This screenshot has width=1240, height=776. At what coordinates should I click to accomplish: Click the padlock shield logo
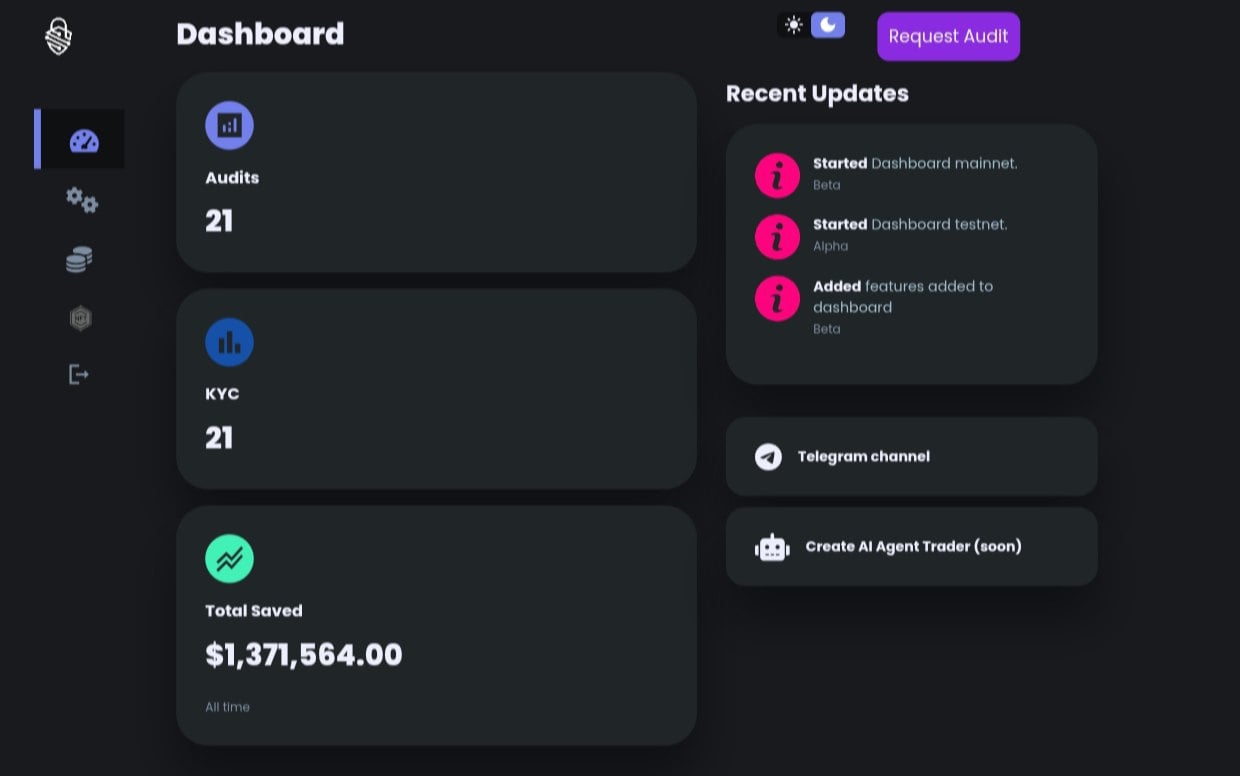(59, 37)
